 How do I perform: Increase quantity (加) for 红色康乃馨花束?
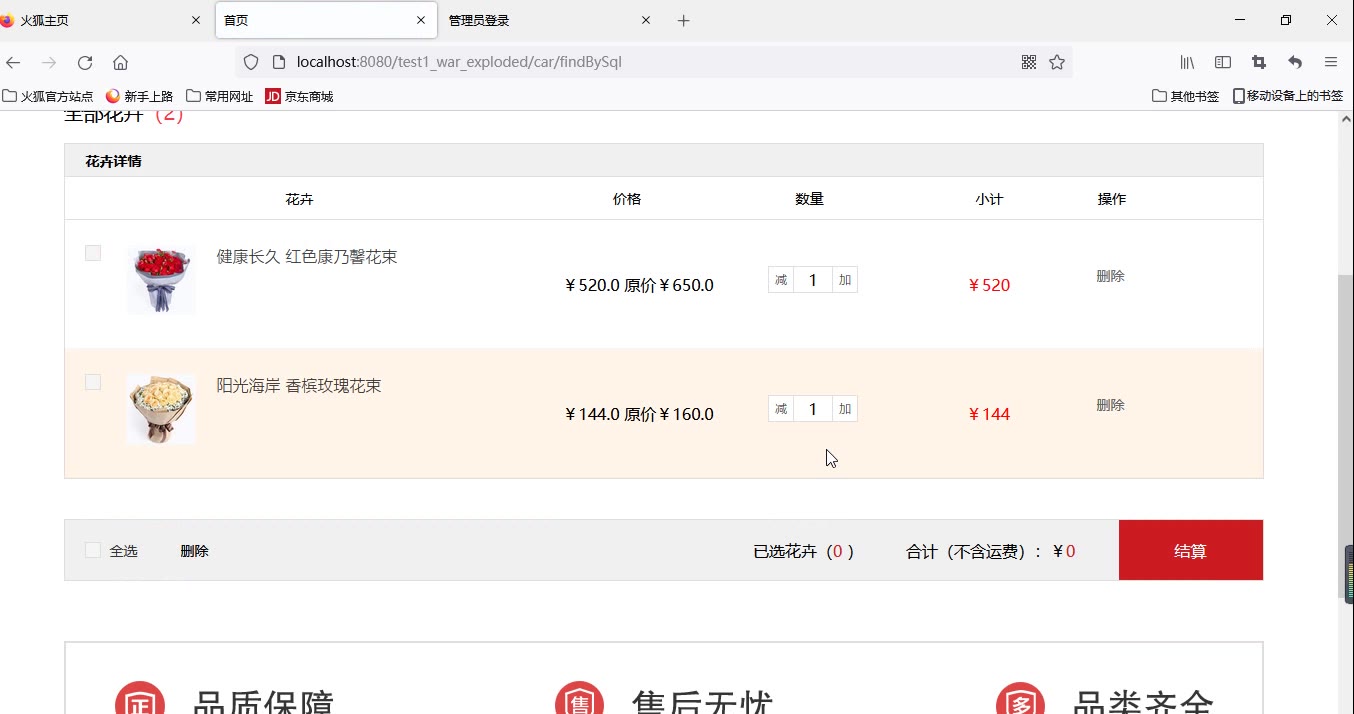(x=845, y=280)
